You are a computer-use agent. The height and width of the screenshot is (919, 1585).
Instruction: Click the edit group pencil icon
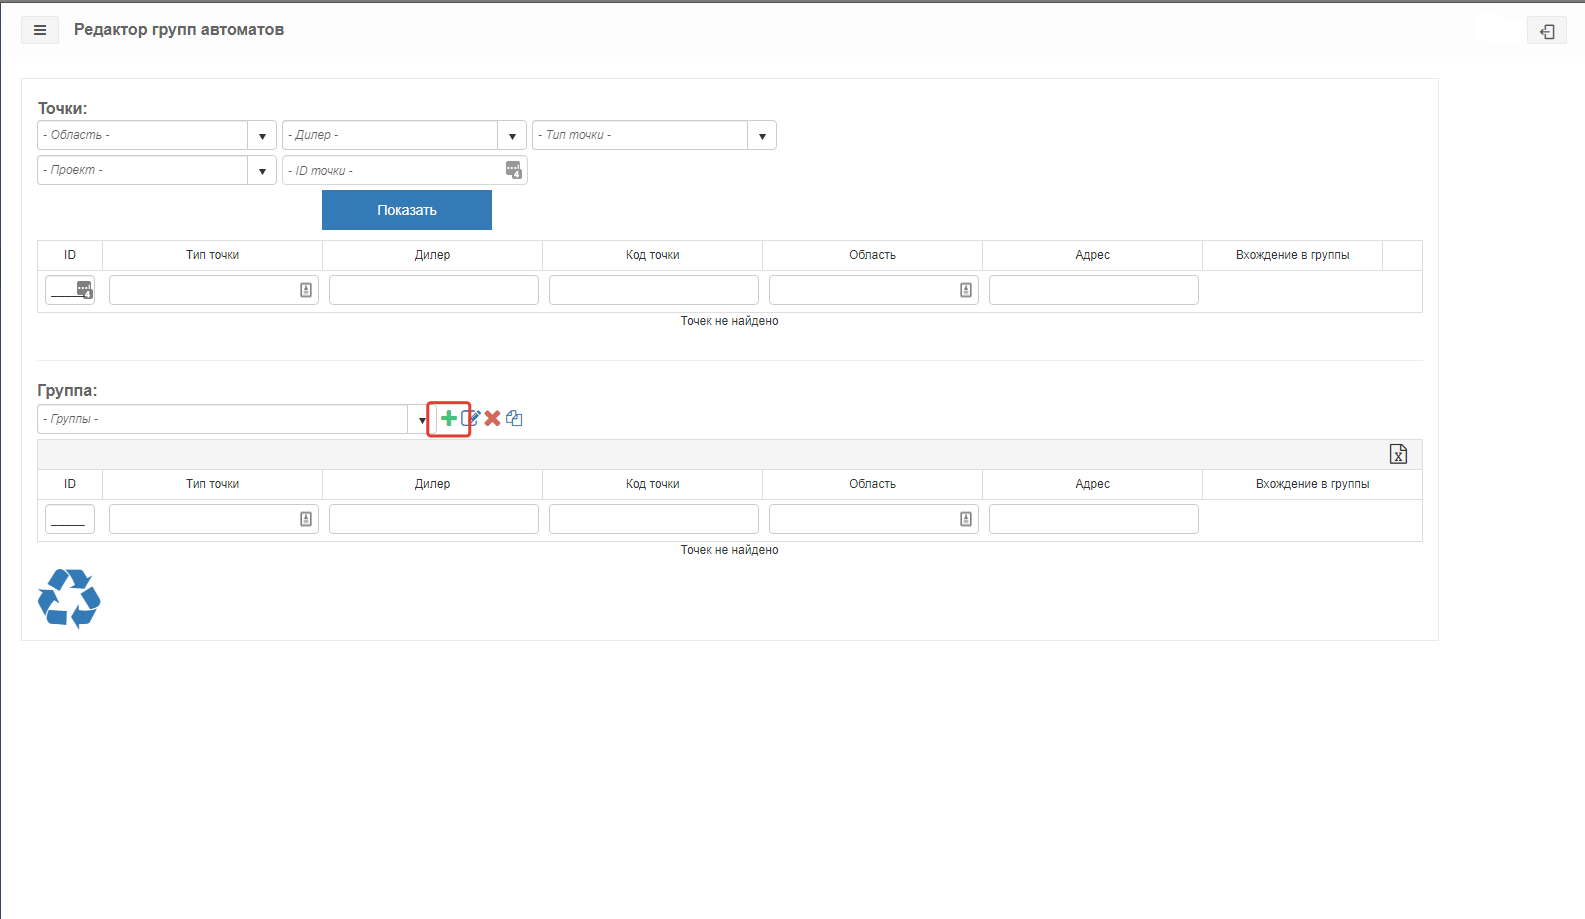tap(470, 418)
